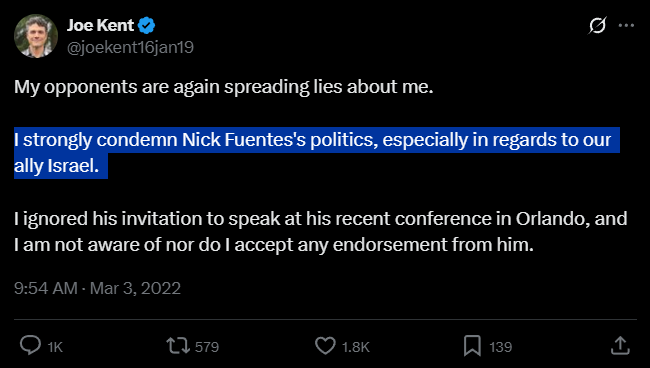Click the highlighted "I strongly condemn" sentence

pos(317,153)
